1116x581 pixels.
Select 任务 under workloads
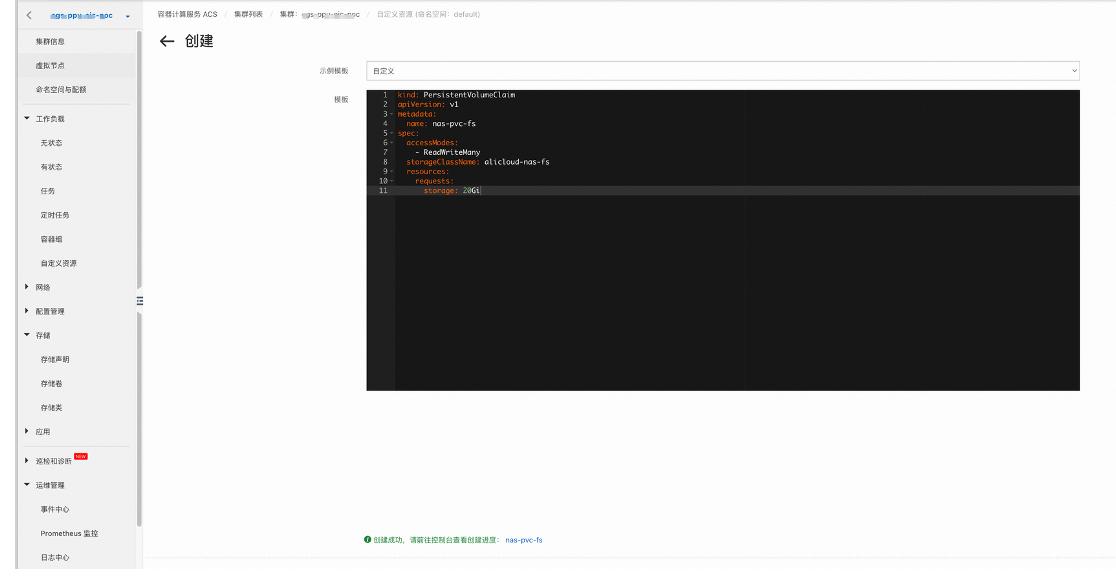click(48, 192)
